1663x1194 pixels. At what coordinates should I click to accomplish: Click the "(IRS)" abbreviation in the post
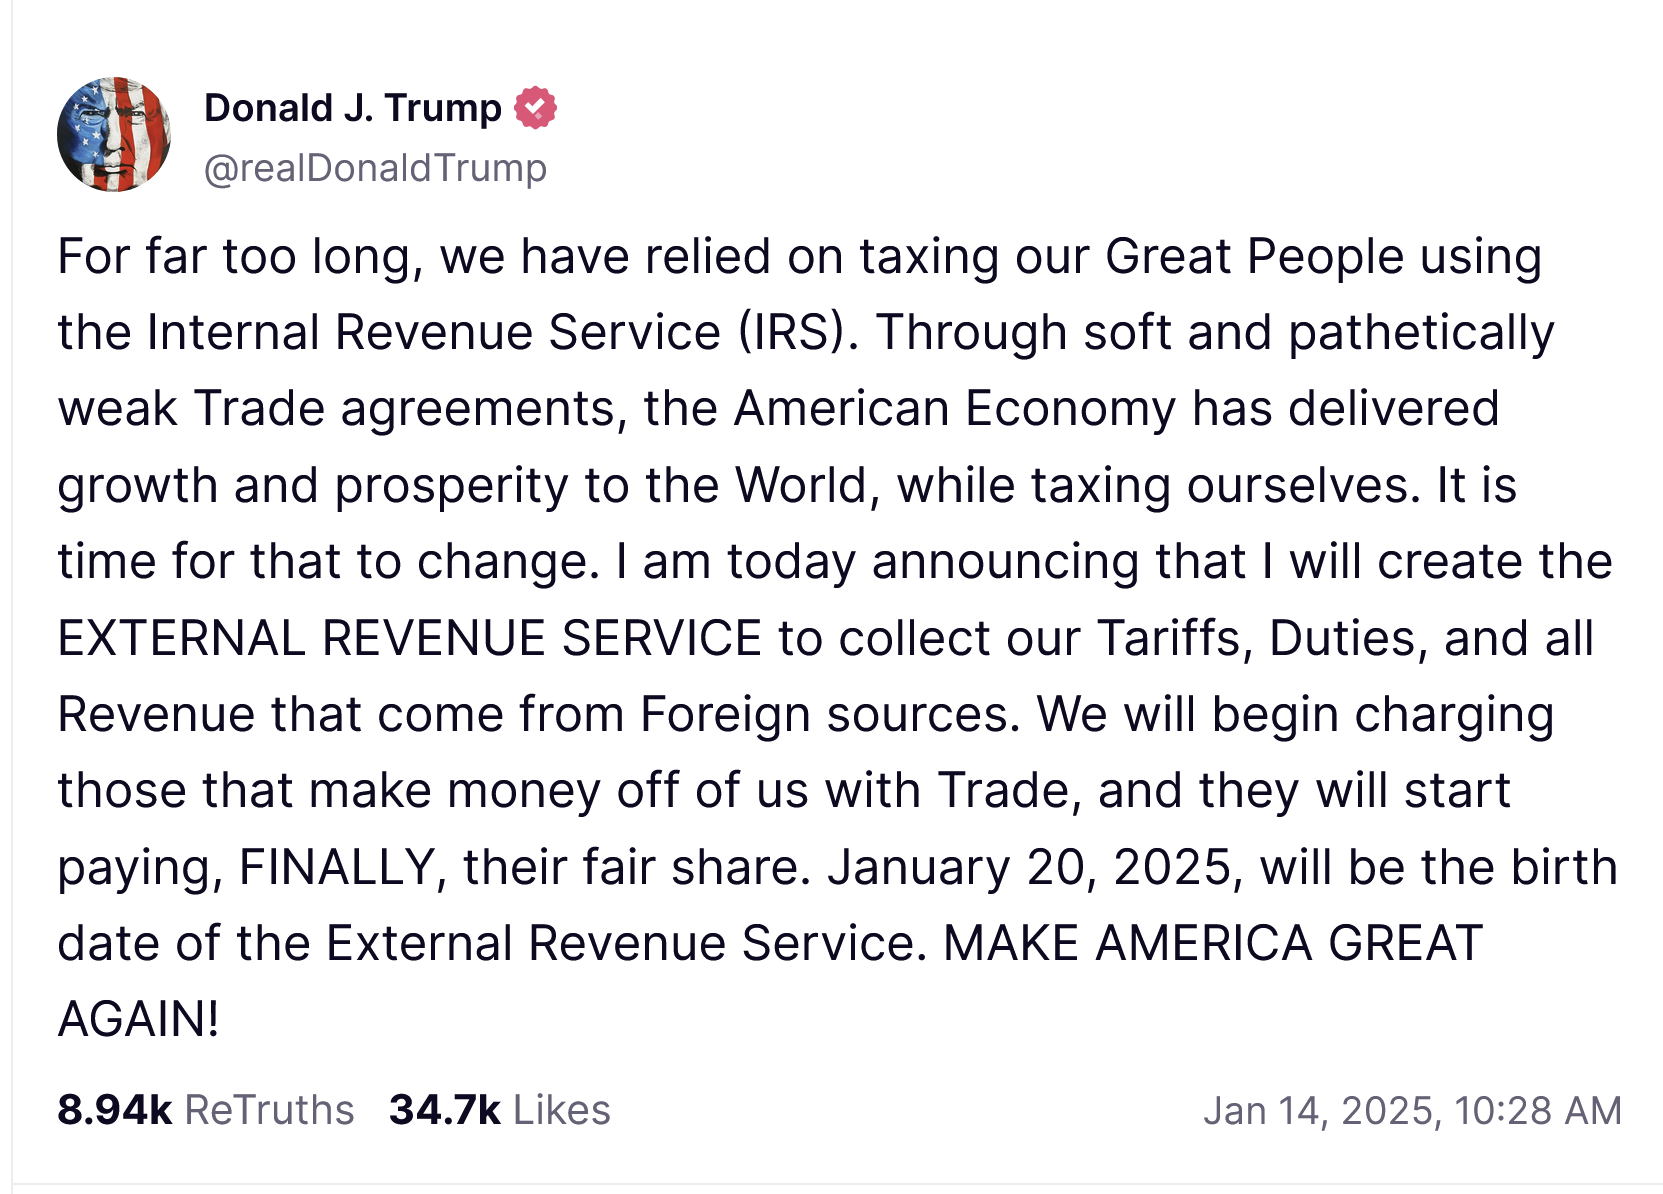797,333
